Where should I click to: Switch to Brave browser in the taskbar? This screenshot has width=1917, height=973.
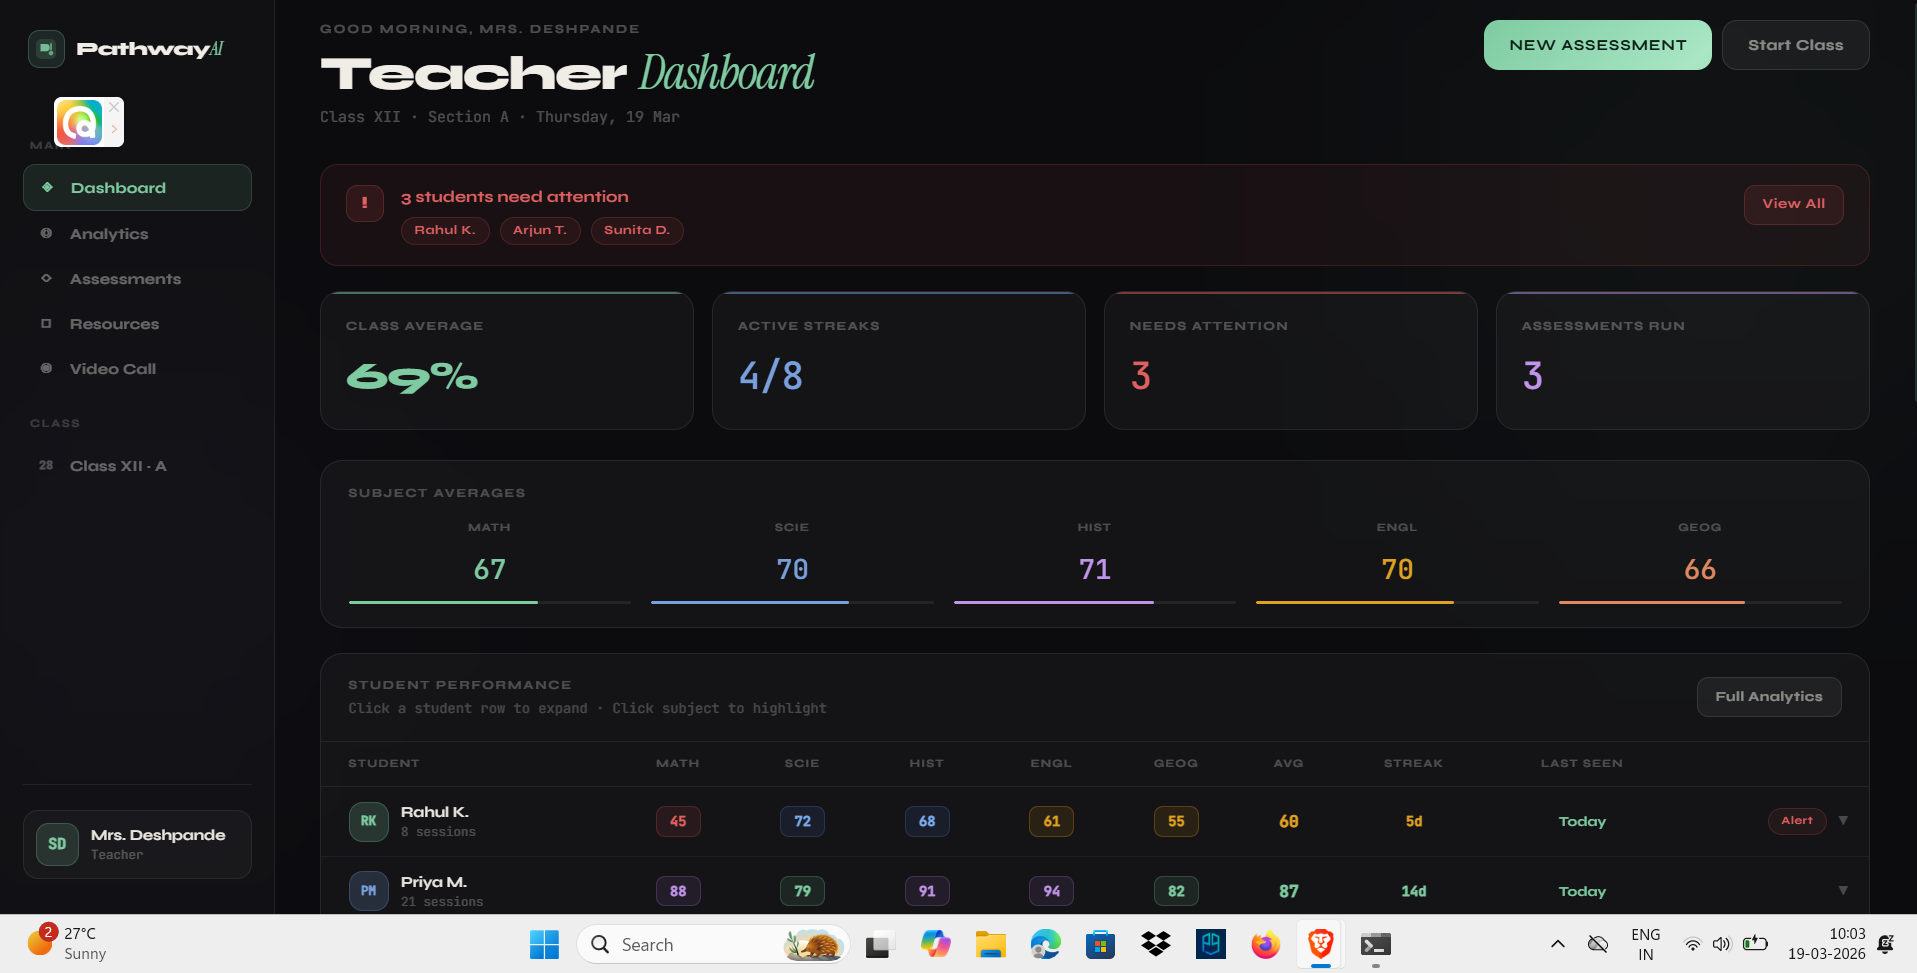pyautogui.click(x=1321, y=944)
